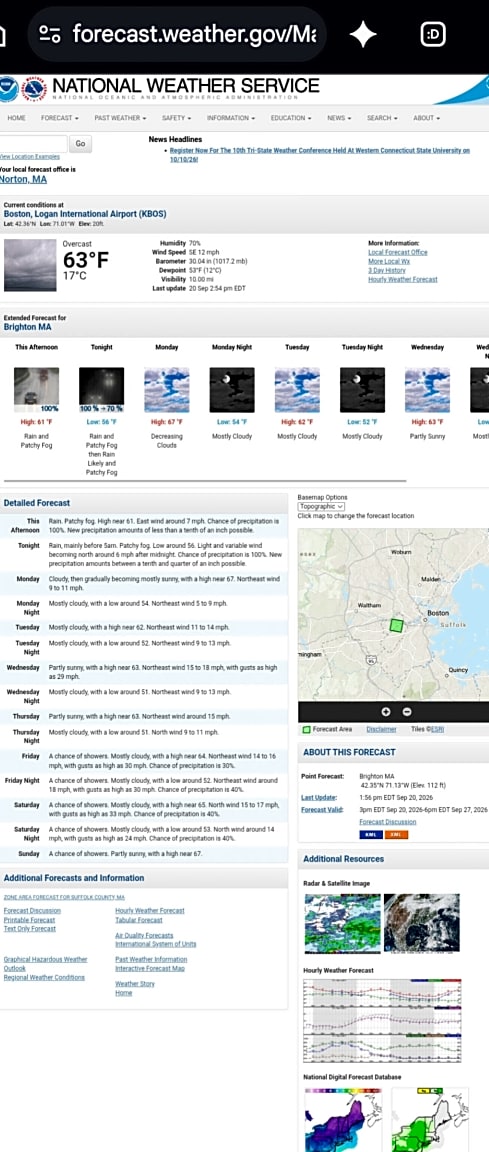489x1152 pixels.
Task: Open the SAFETY menu
Action: (176, 118)
